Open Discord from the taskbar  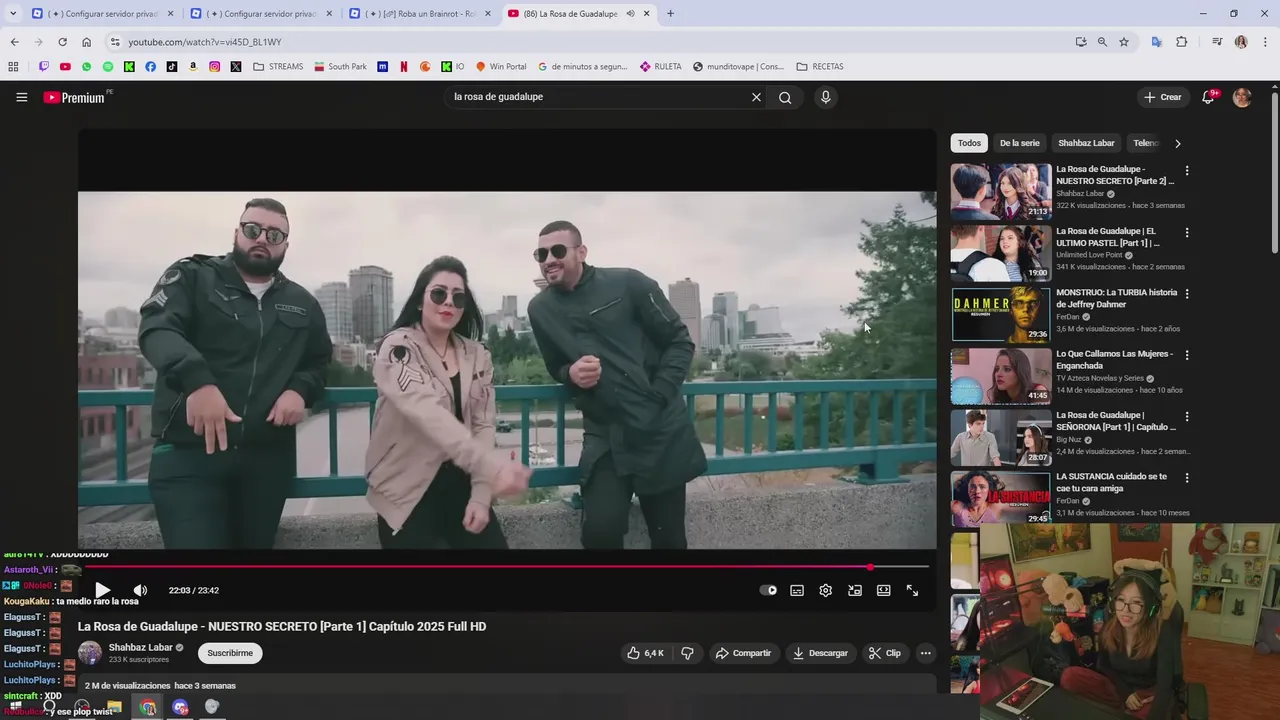point(180,707)
